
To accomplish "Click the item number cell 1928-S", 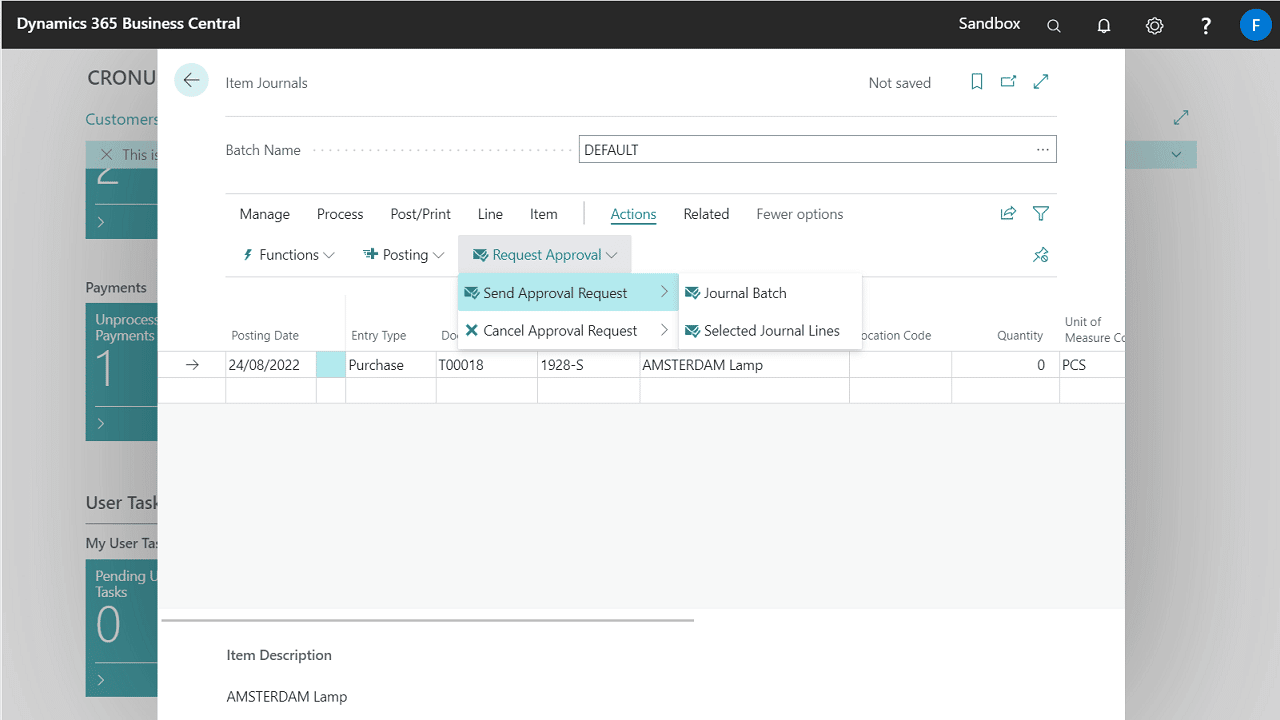I will [x=589, y=365].
